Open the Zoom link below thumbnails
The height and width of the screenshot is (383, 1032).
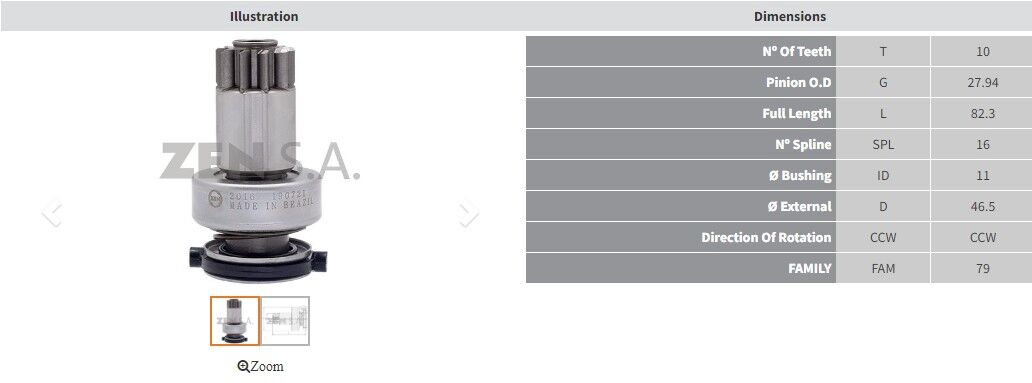tap(260, 367)
